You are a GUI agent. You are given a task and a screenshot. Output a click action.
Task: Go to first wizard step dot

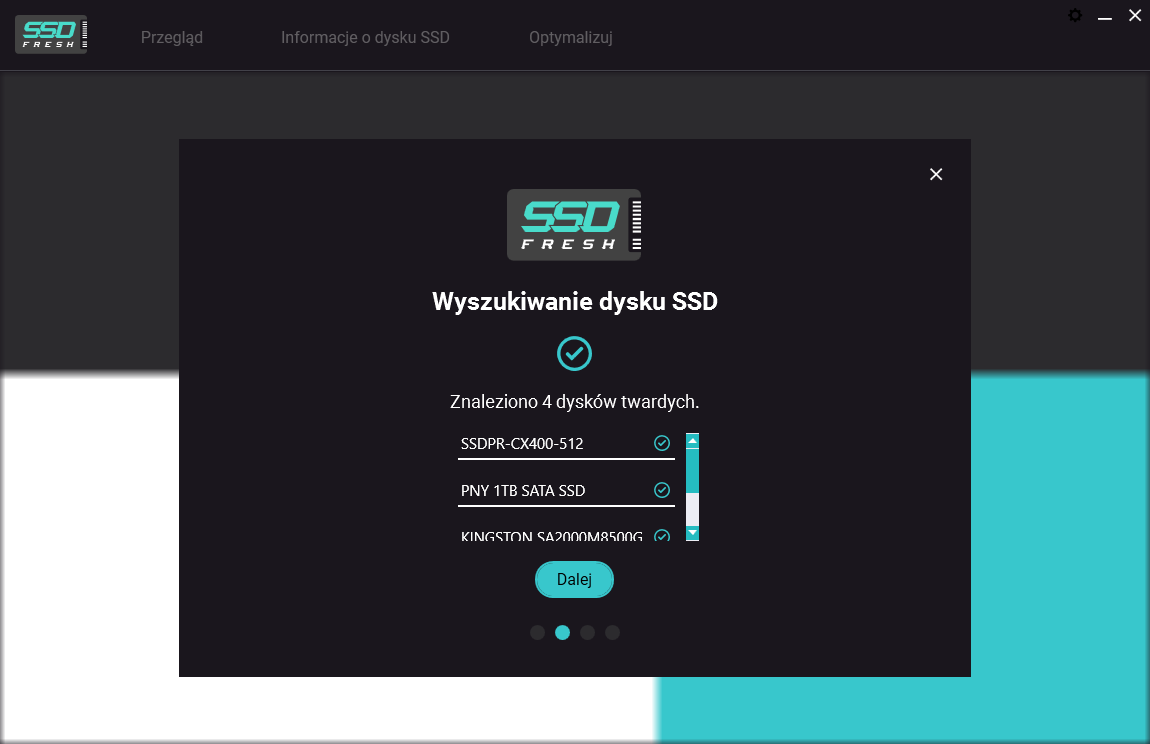point(538,632)
